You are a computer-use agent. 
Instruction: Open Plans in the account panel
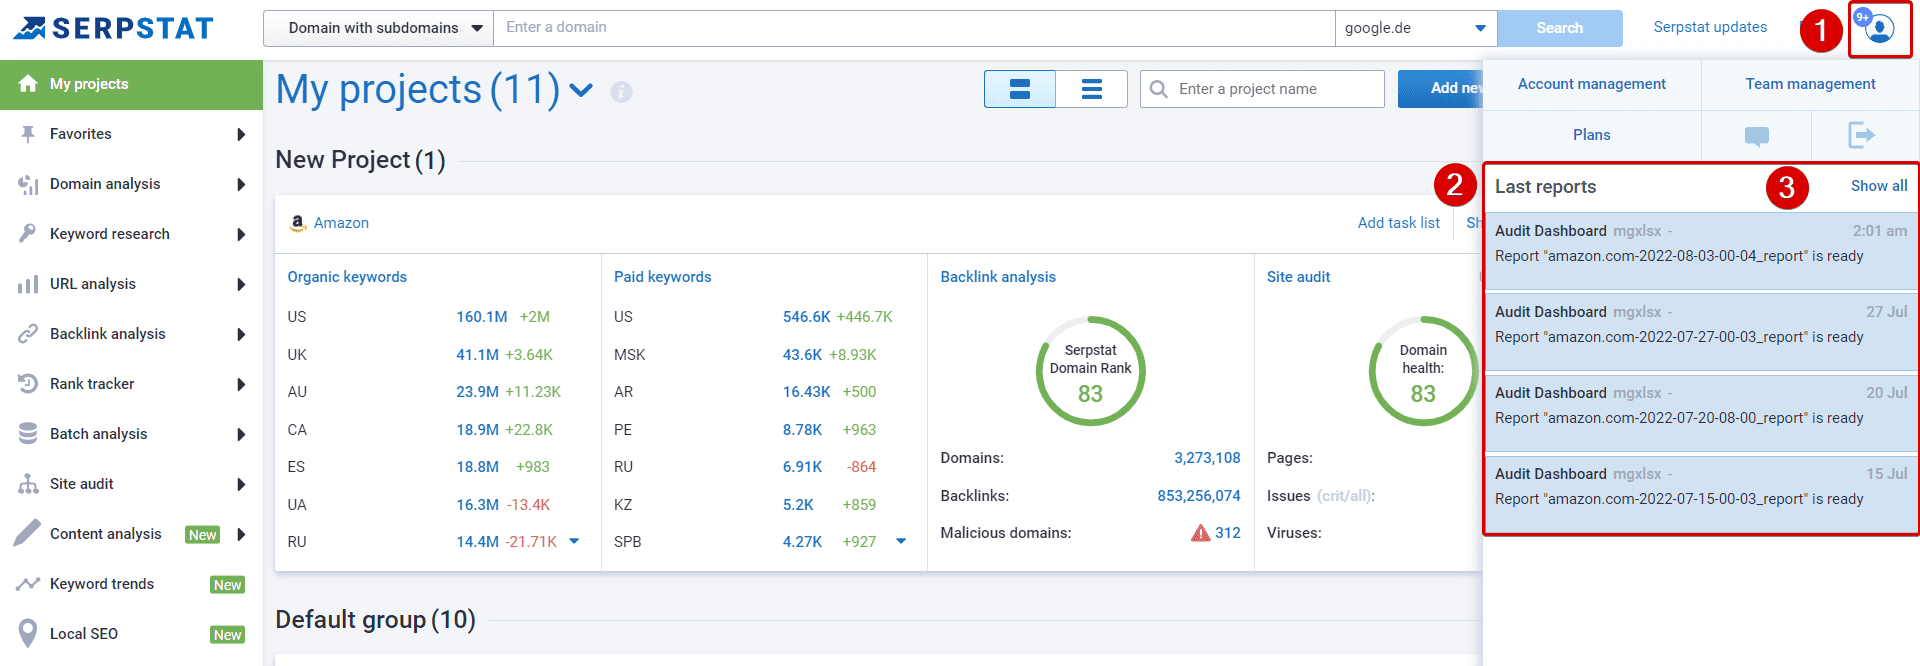1591,135
